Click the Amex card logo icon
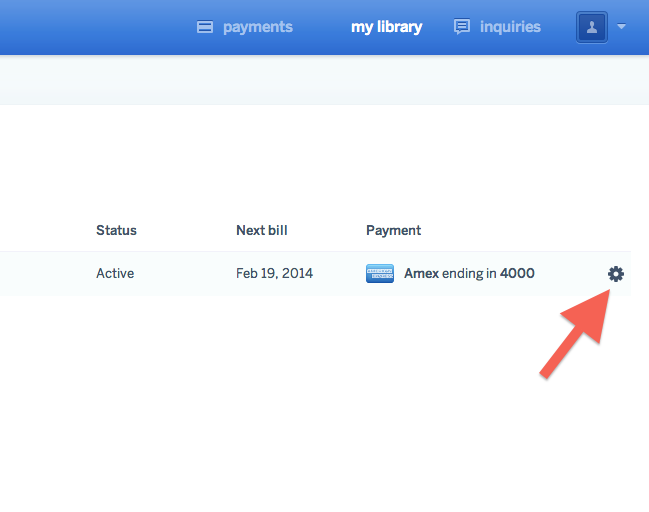Viewport: 649px width, 512px height. coord(380,273)
